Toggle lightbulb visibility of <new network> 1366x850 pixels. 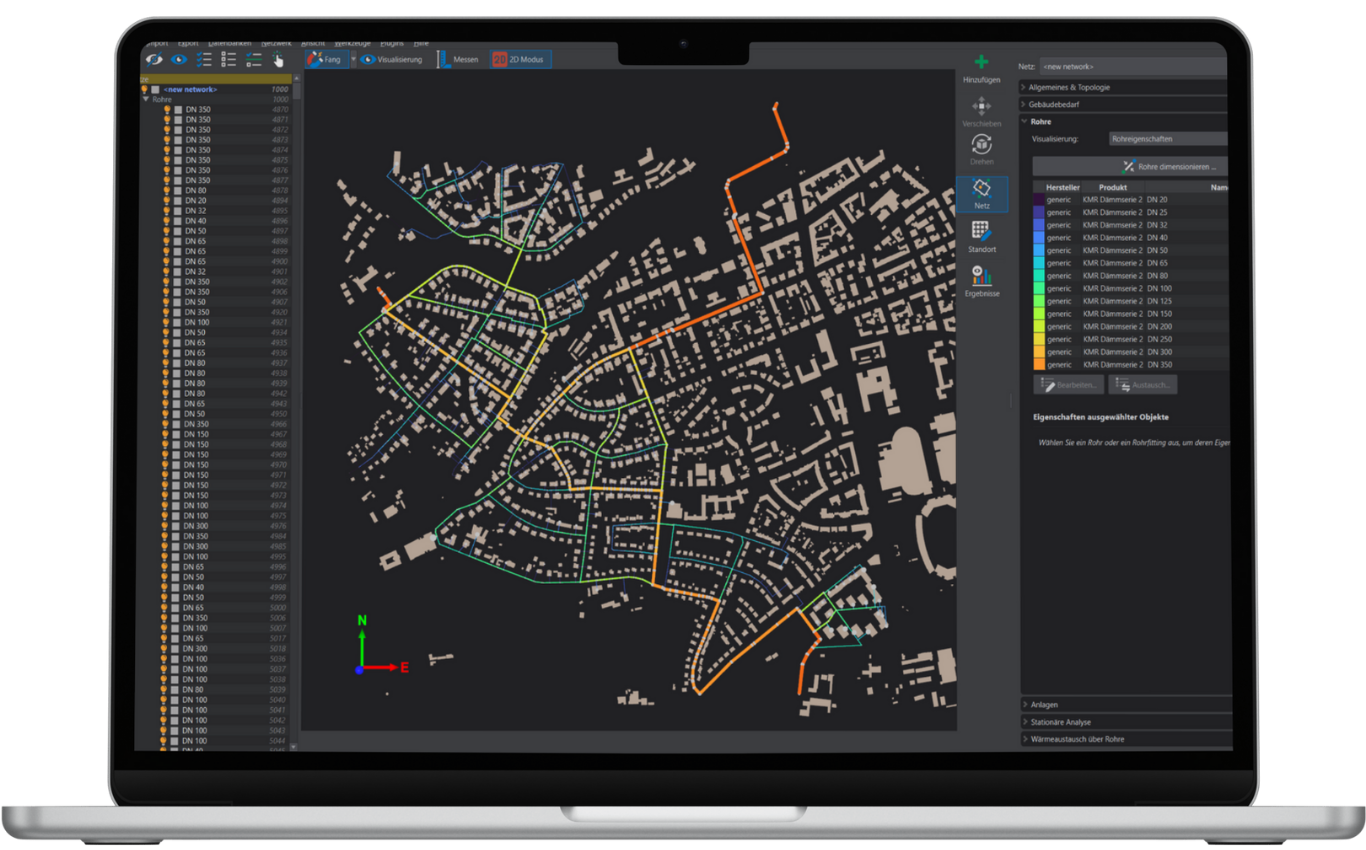tap(145, 90)
